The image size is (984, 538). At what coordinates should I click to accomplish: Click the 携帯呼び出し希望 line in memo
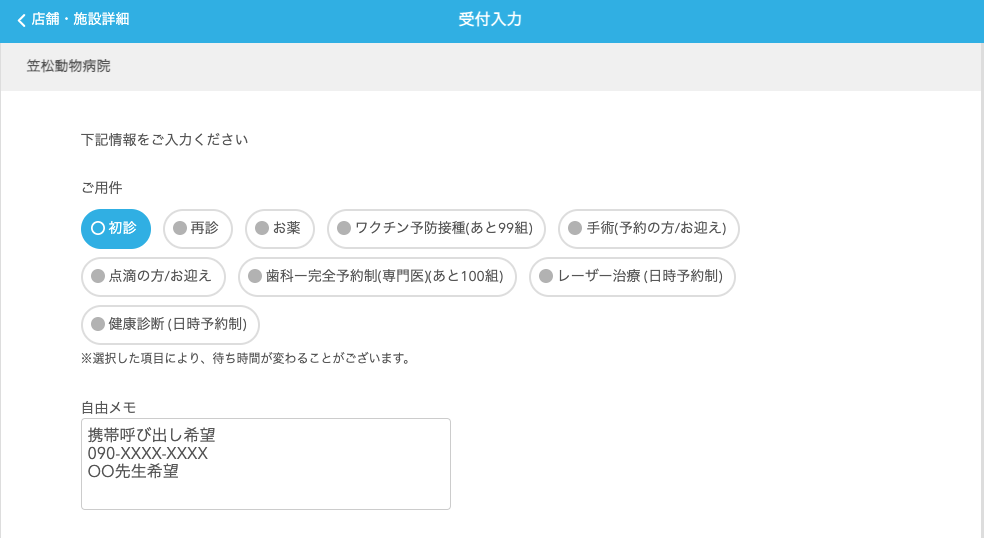(152, 435)
